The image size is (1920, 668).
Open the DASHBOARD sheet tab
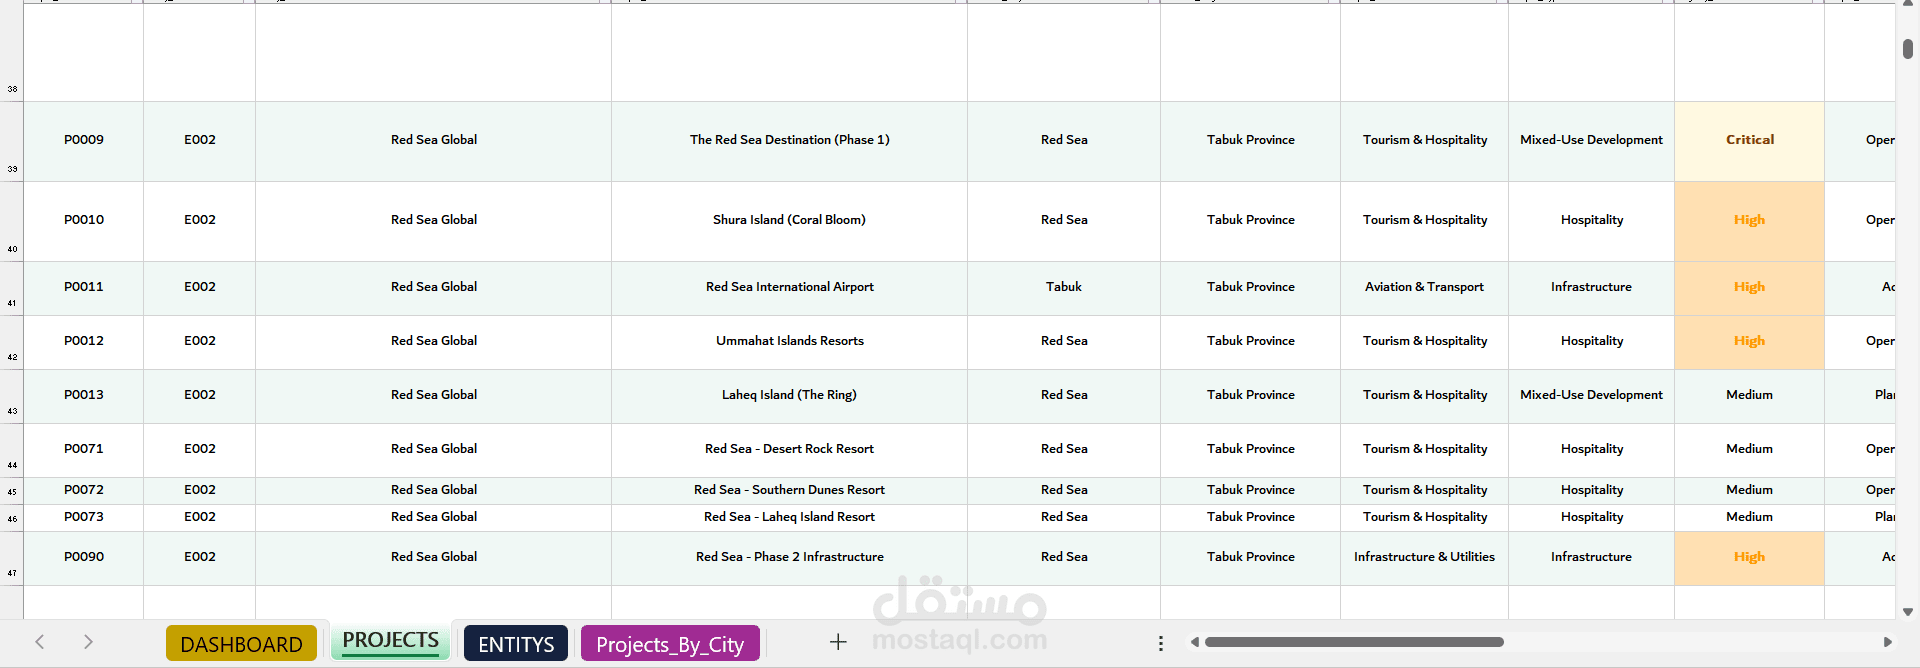pos(241,644)
